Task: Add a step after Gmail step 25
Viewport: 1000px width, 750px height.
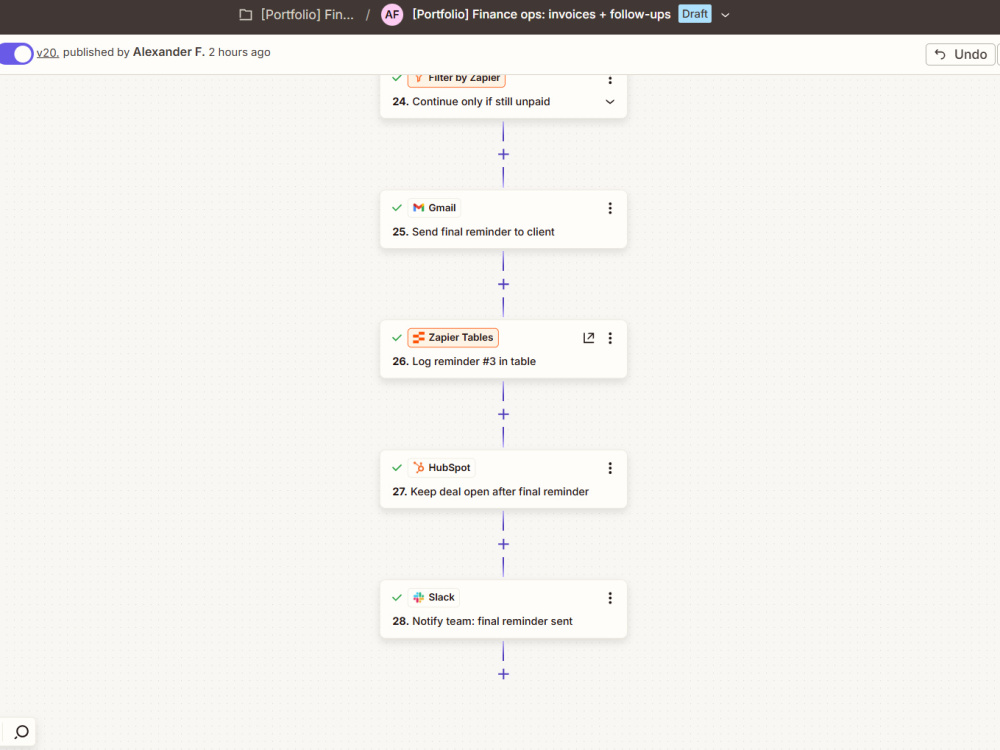Action: 503,284
